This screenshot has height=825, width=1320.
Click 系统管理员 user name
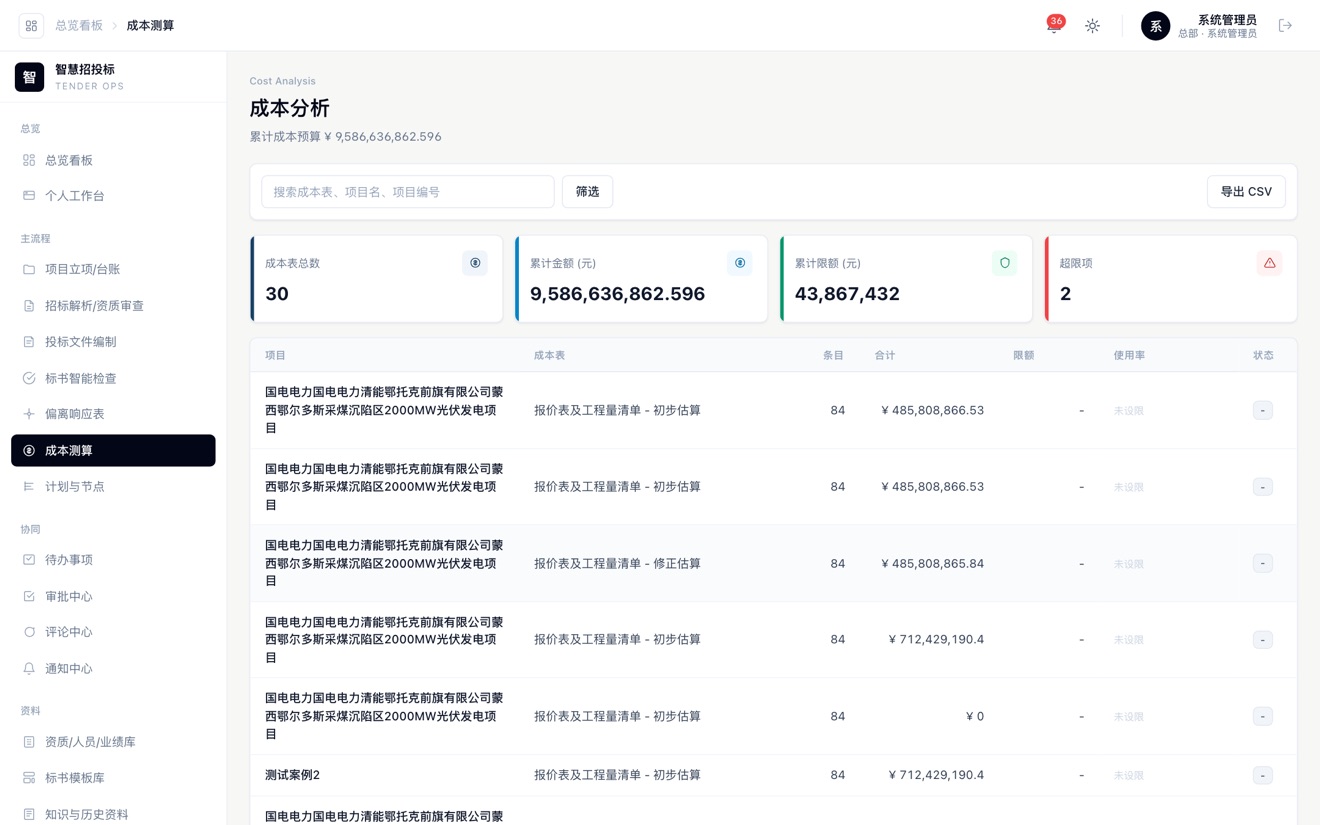(x=1227, y=20)
